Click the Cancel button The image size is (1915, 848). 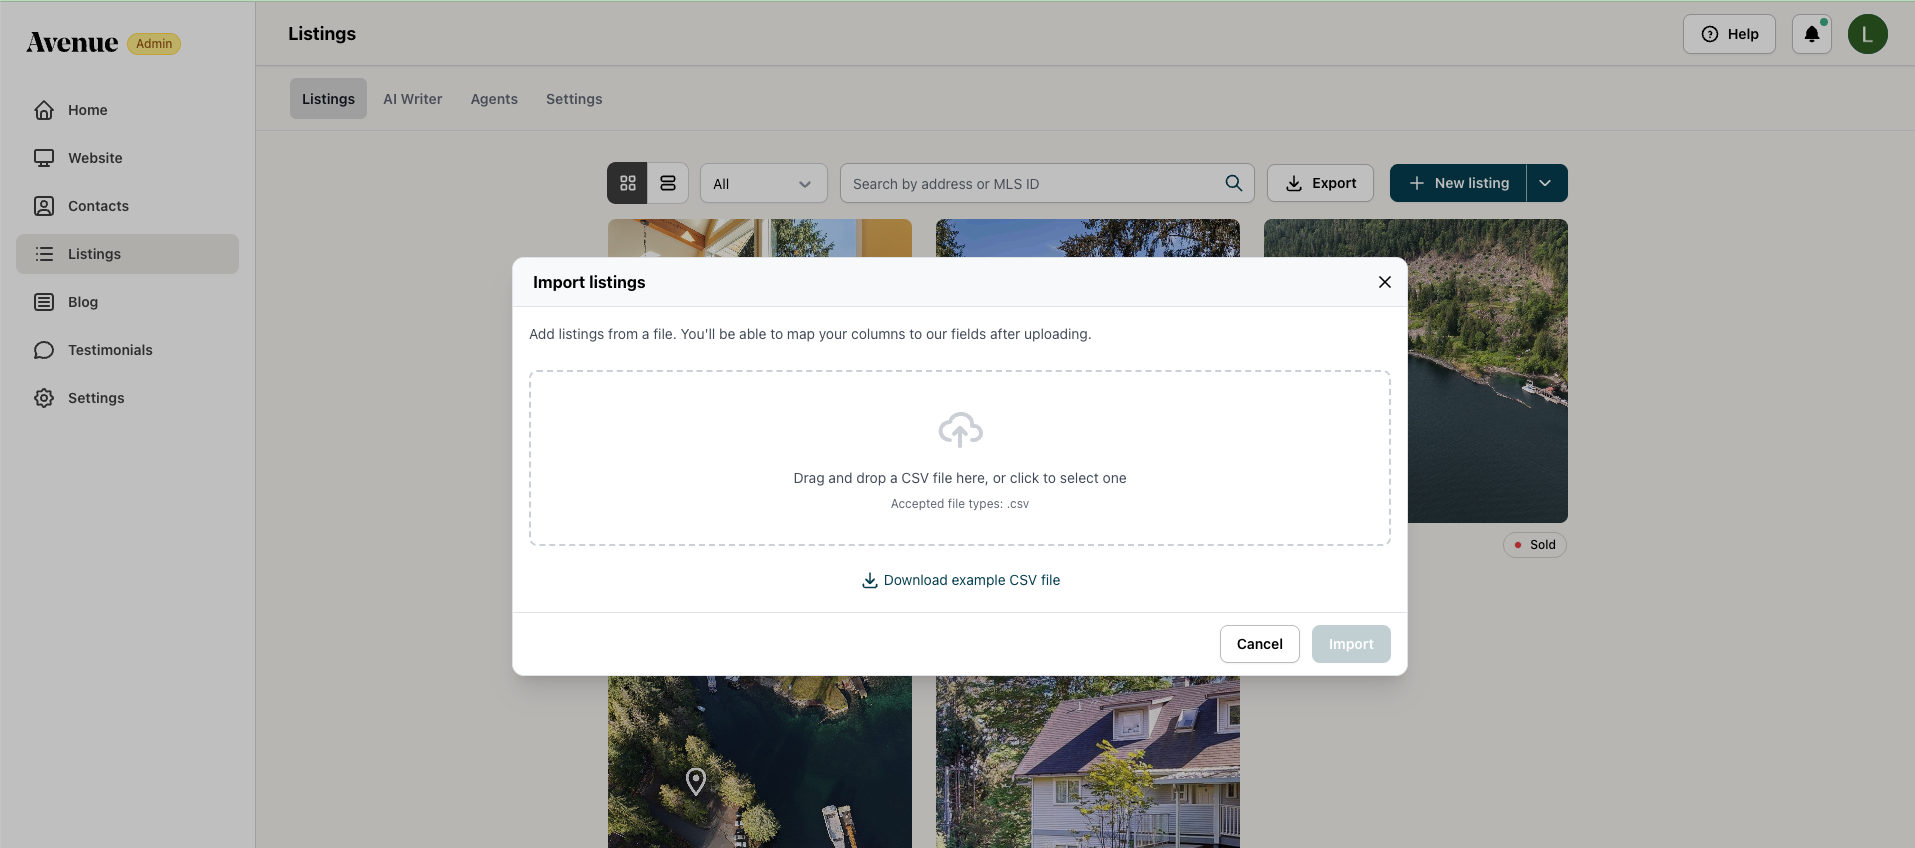[x=1259, y=644]
